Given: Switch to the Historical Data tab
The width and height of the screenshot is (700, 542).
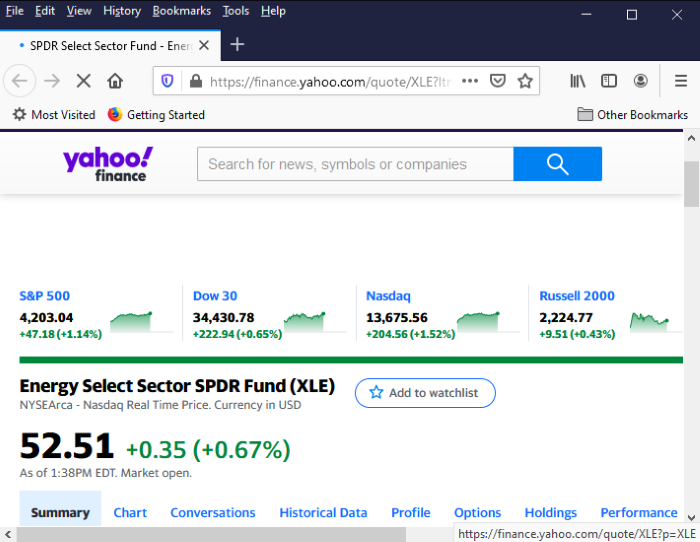Looking at the screenshot, I should tap(323, 512).
